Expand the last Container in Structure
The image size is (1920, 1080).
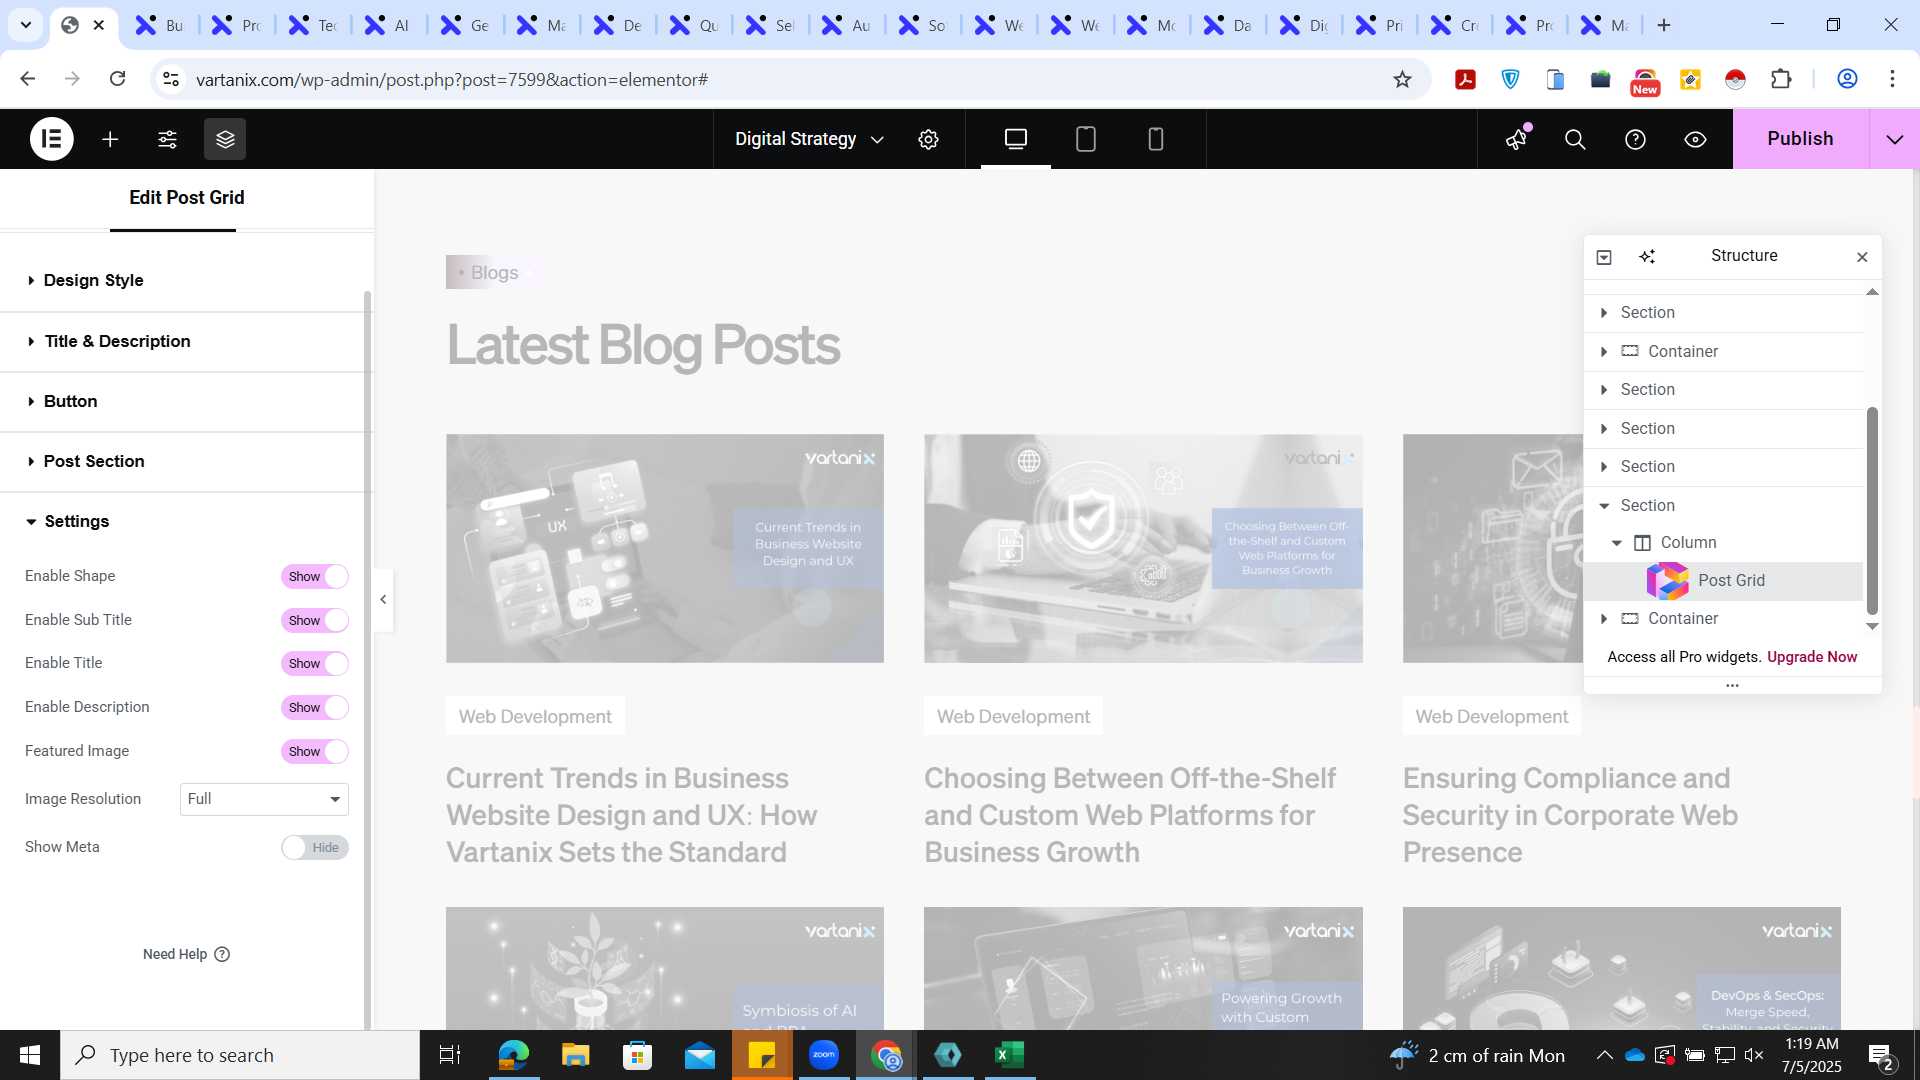[x=1604, y=619]
